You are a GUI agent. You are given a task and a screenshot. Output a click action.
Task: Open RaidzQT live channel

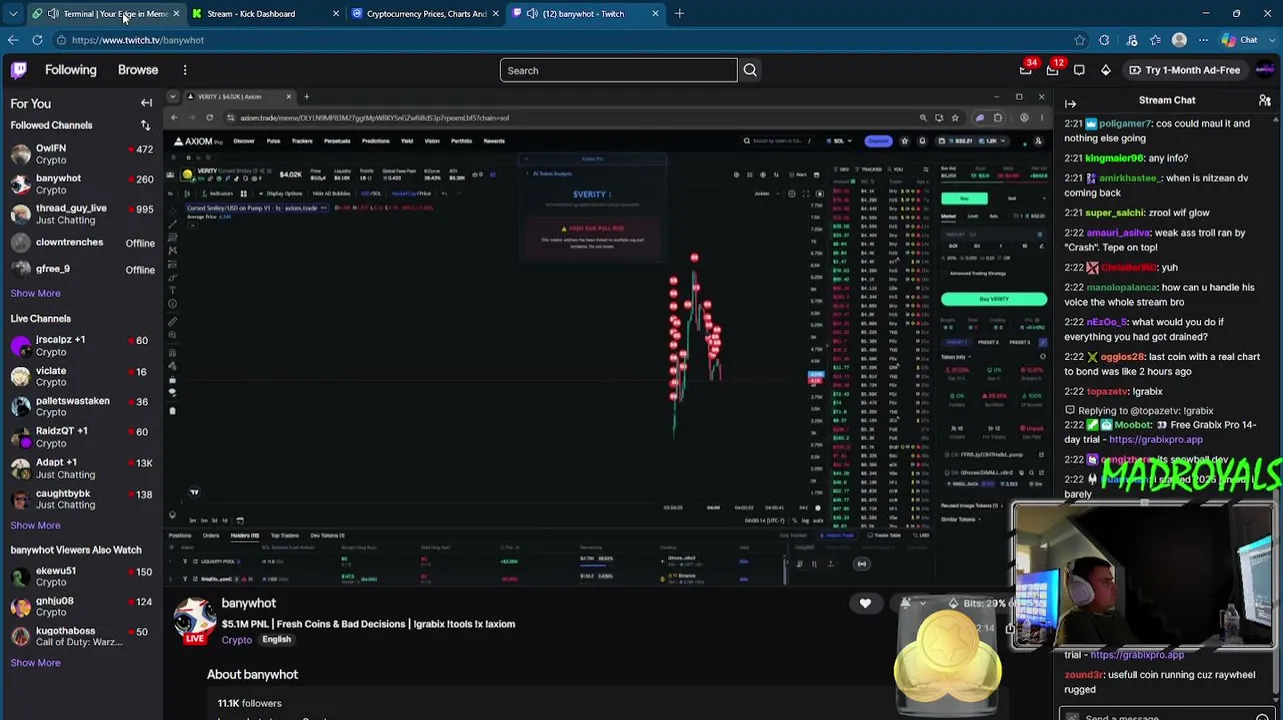pyautogui.click(x=82, y=436)
